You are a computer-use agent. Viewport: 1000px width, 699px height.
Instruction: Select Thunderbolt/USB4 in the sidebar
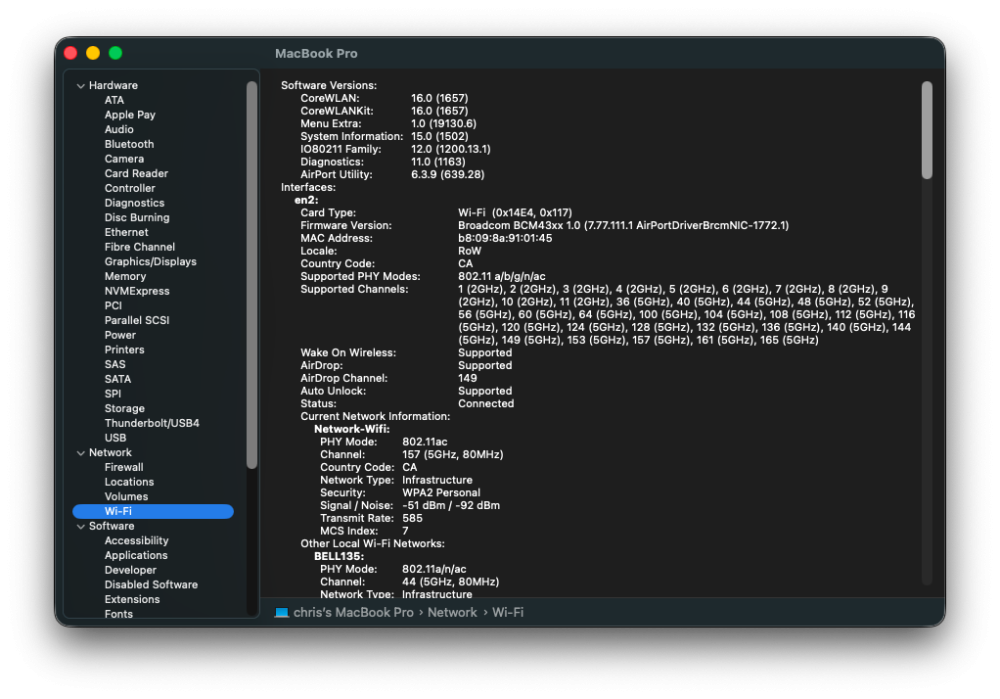click(x=152, y=423)
